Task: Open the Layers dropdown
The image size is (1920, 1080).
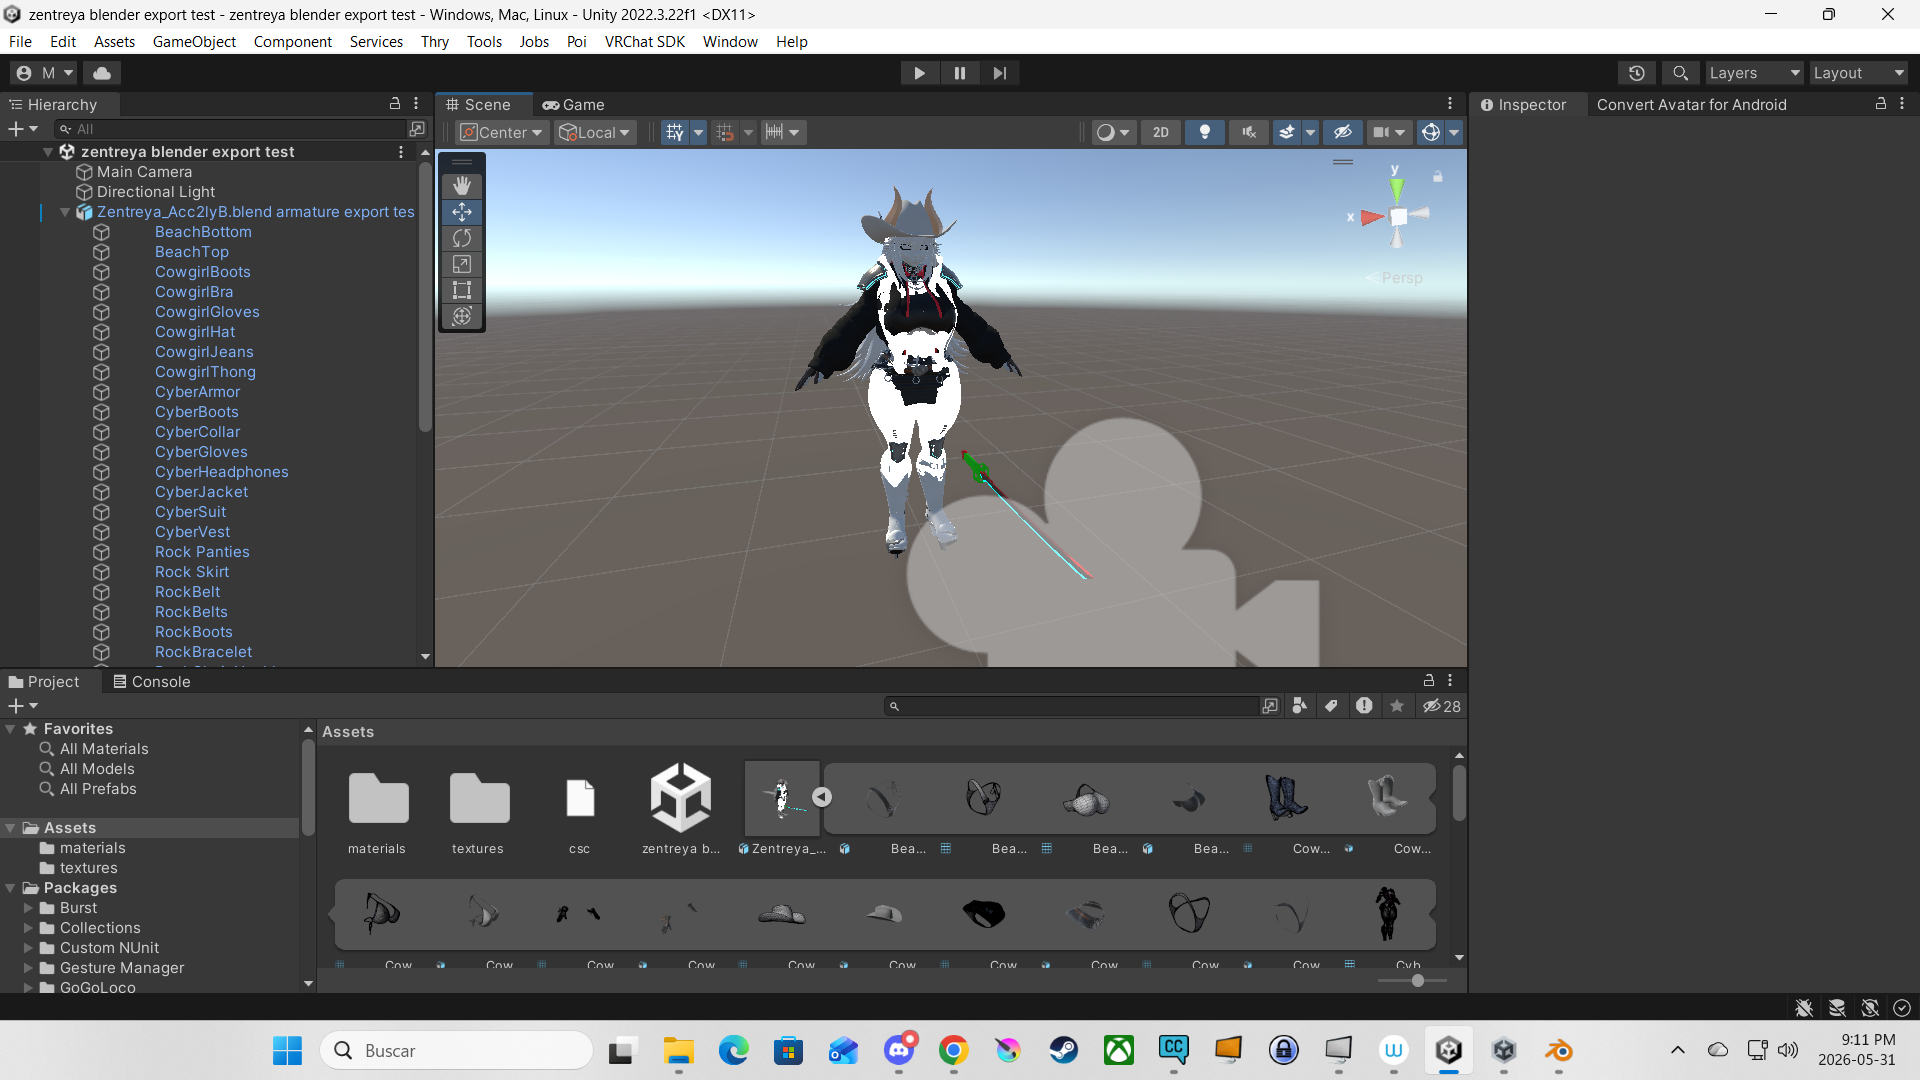Action: pyautogui.click(x=1755, y=73)
